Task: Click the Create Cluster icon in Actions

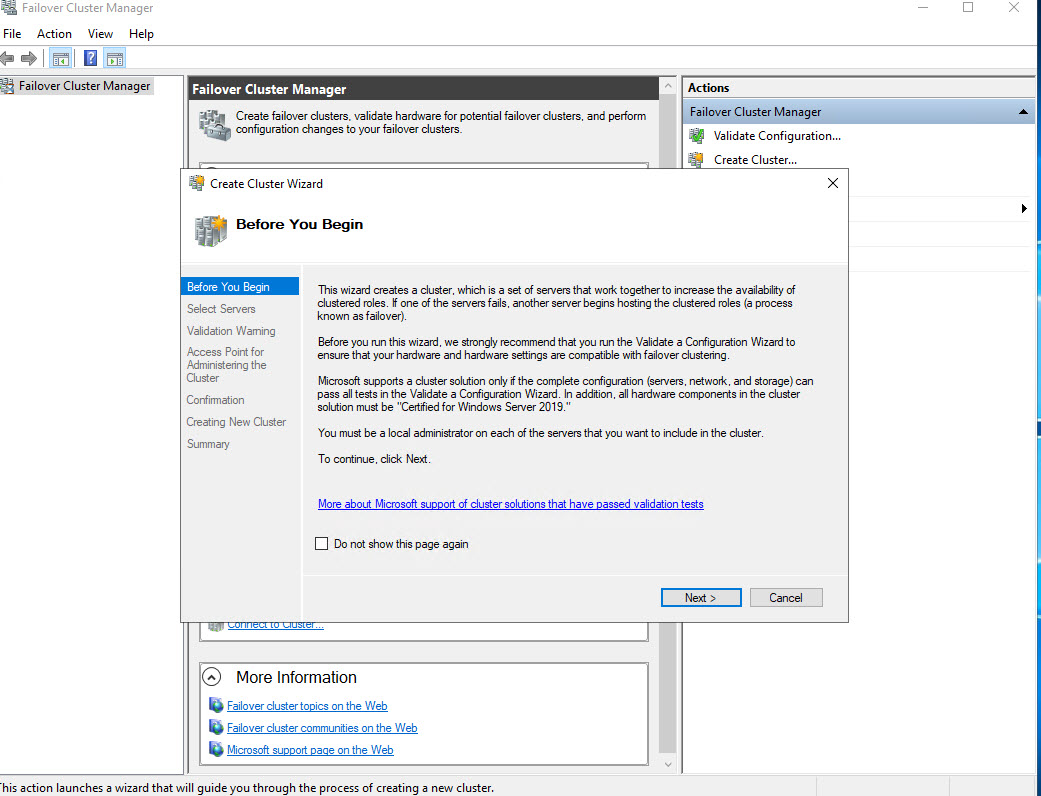Action: (x=696, y=160)
